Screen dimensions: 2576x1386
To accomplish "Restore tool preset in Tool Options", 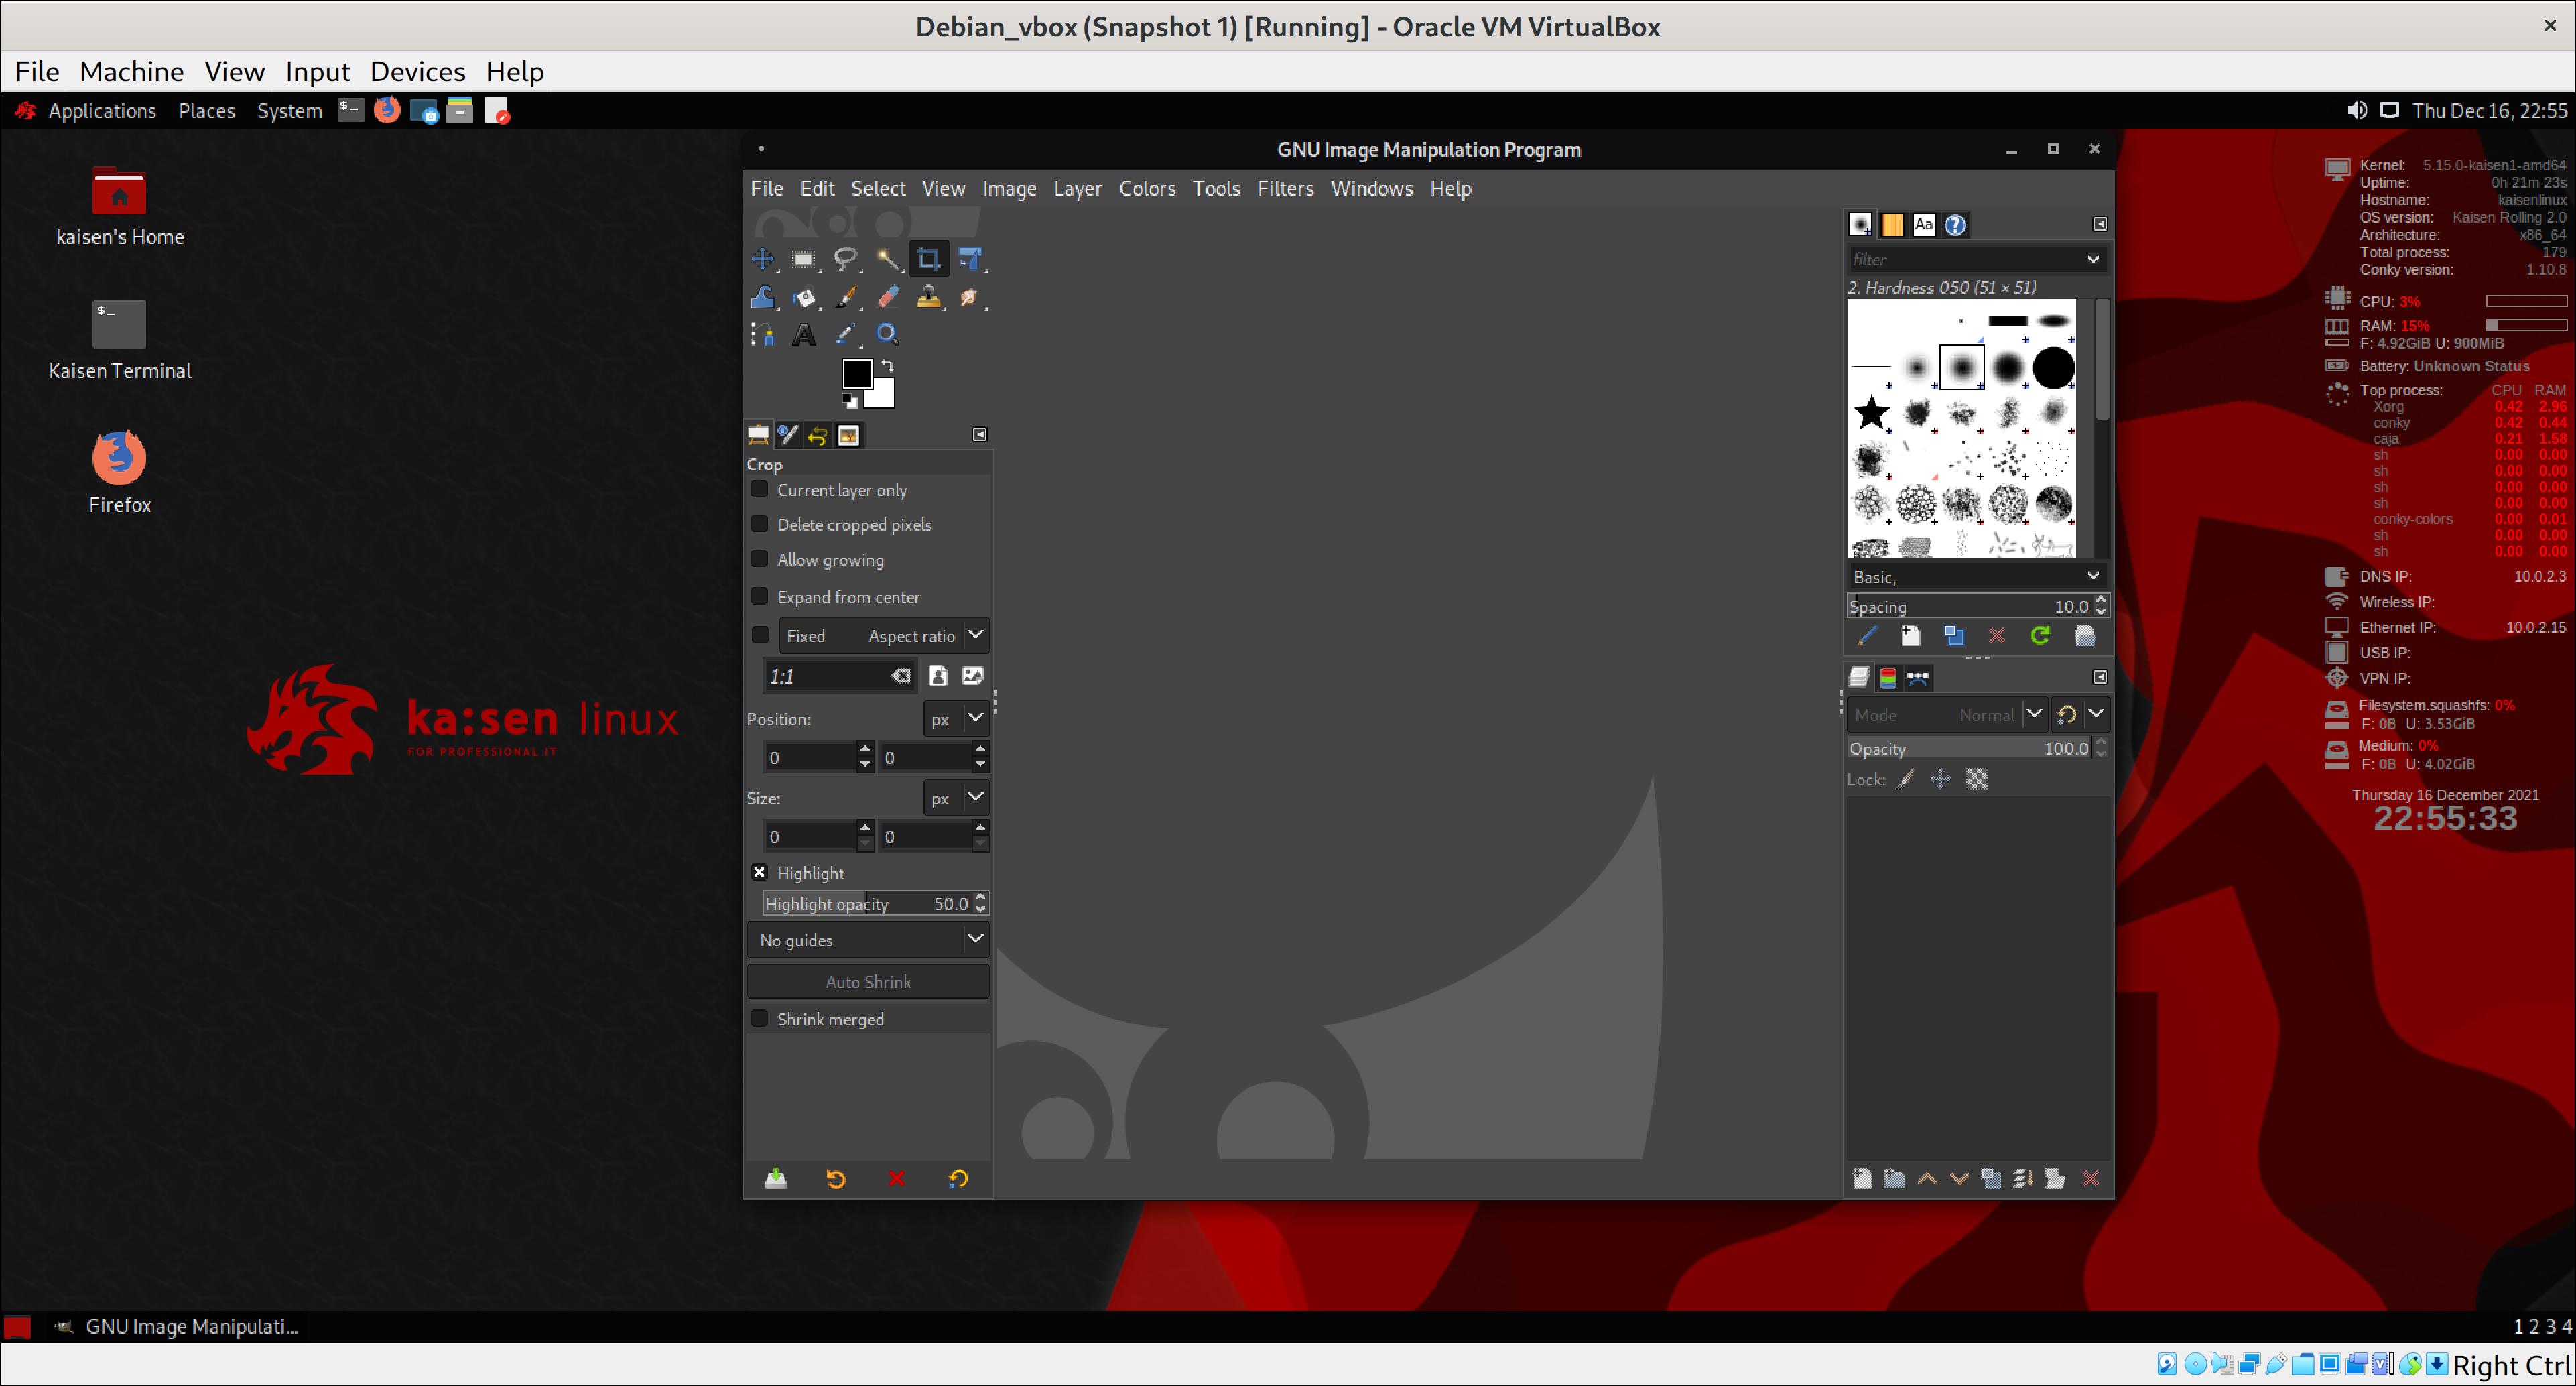I will tap(836, 1179).
